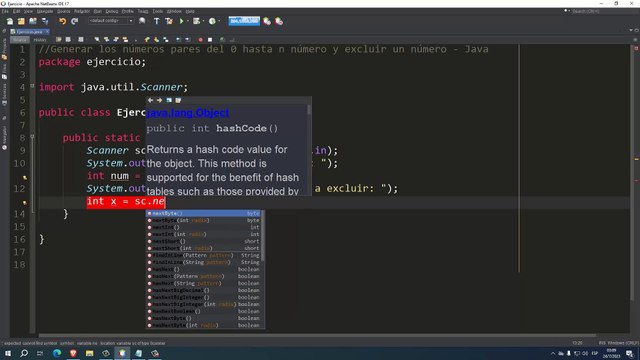This screenshot has height=360, width=640.
Task: Click the second profiler icon after memory bar
Action: click(279, 21)
